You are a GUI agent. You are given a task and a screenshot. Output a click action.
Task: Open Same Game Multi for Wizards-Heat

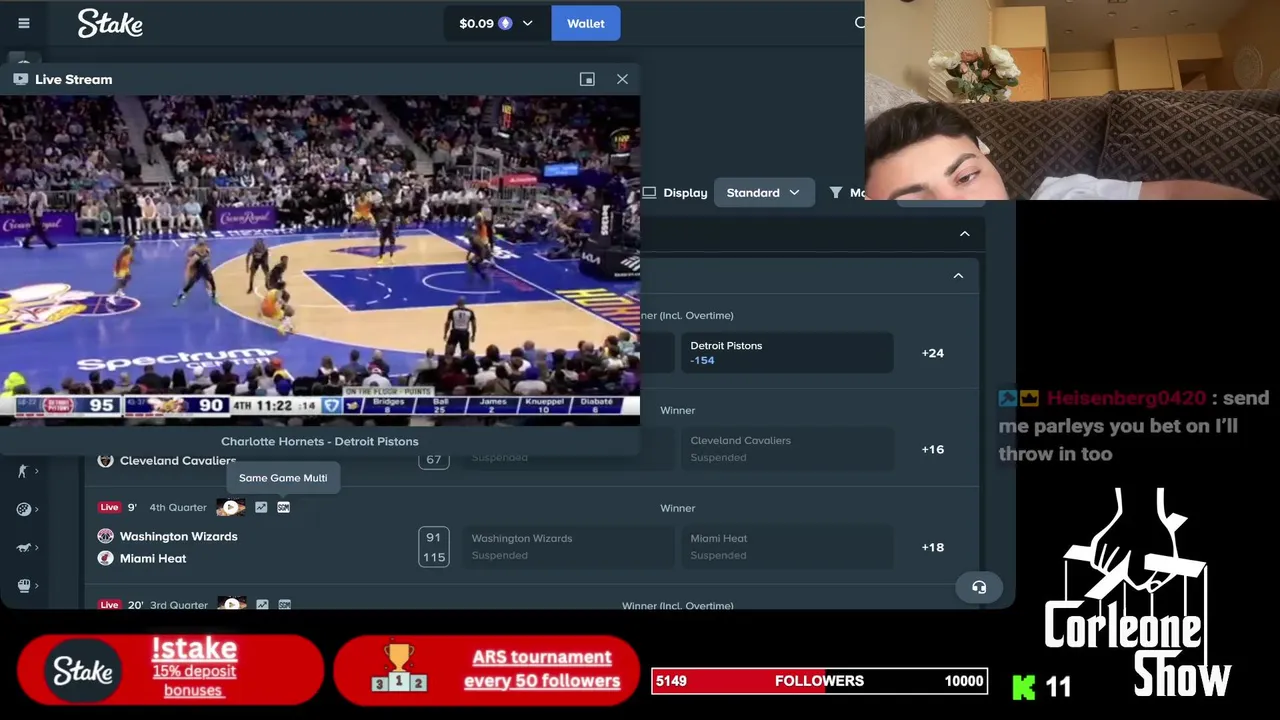pyautogui.click(x=284, y=507)
